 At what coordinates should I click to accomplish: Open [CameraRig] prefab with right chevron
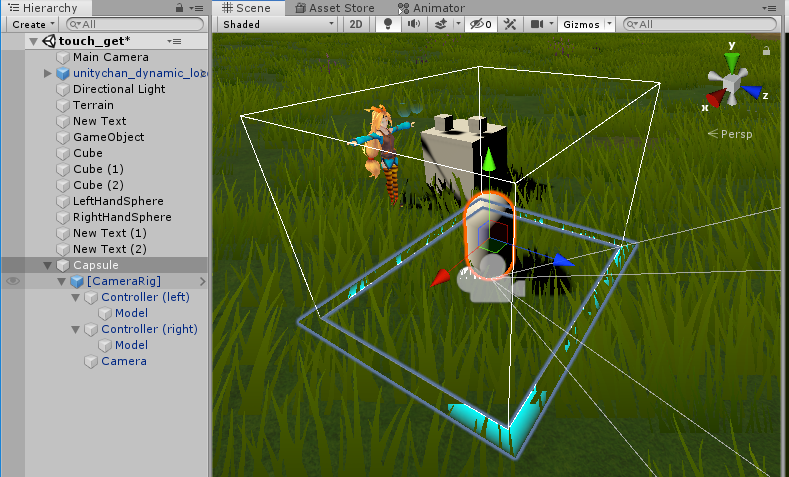point(202,281)
